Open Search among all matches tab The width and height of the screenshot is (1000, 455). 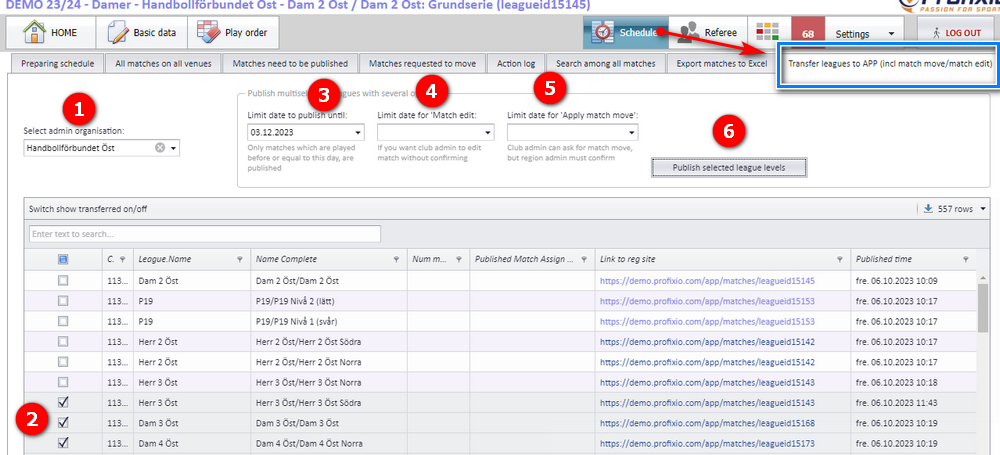click(x=605, y=64)
